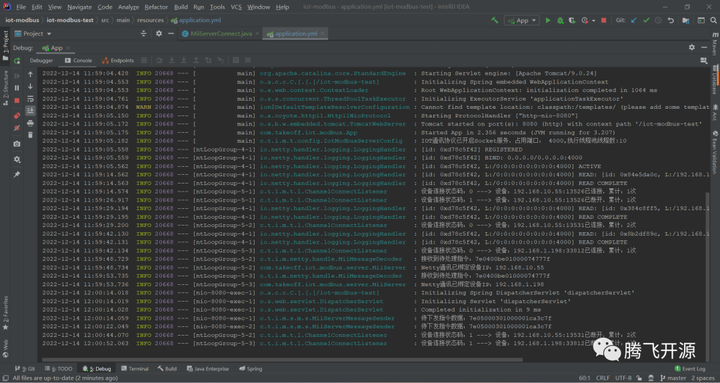This screenshot has width=720, height=383.
Task: Open the UTF-8 encoding selector
Action: pos(623,378)
